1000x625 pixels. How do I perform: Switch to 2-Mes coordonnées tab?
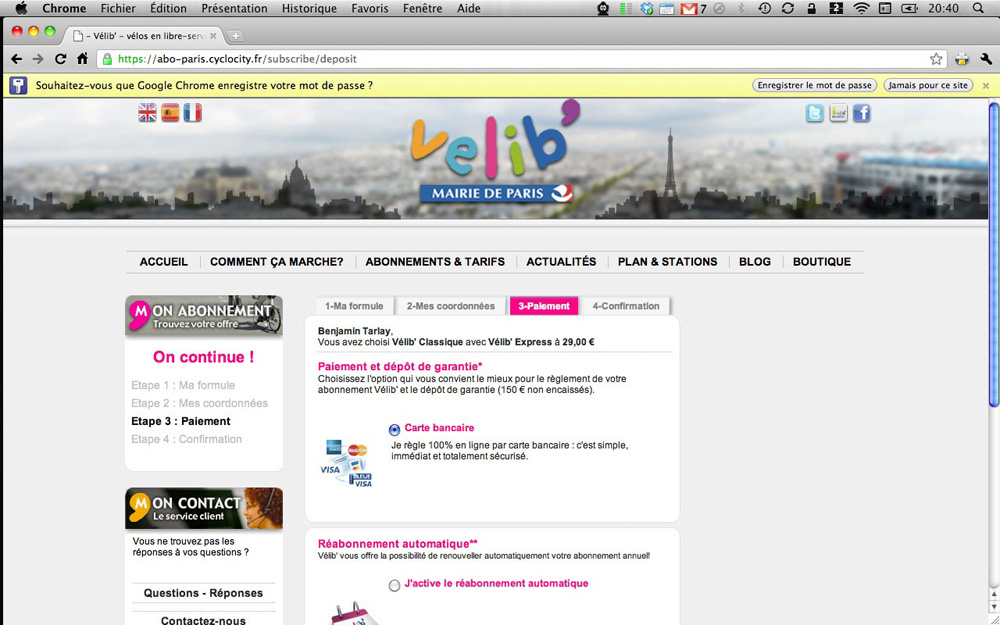pos(450,306)
